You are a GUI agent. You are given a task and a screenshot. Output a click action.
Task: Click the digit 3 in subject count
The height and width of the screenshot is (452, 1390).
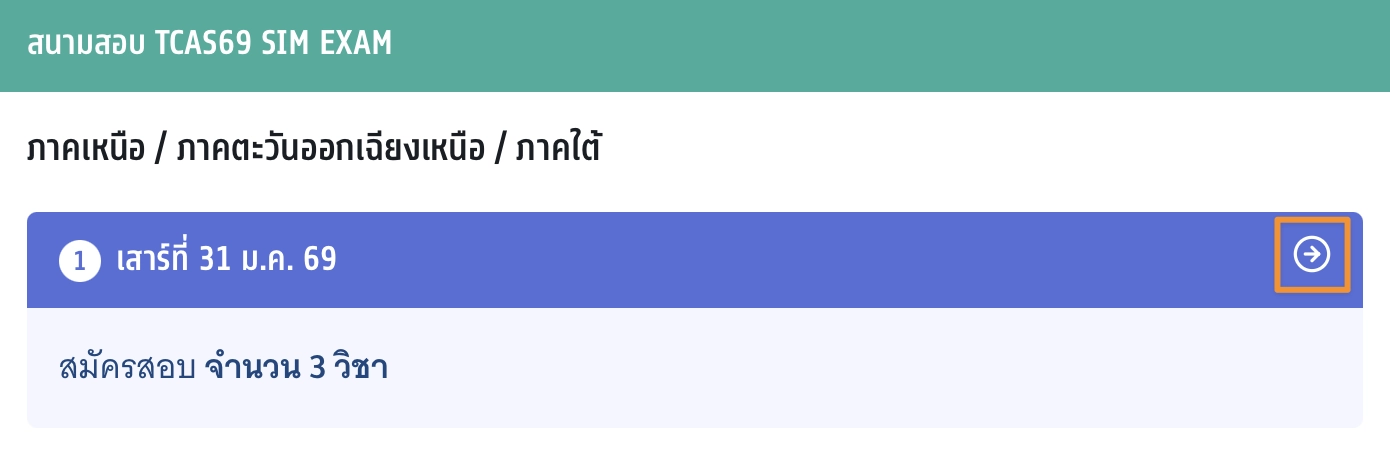coord(316,368)
